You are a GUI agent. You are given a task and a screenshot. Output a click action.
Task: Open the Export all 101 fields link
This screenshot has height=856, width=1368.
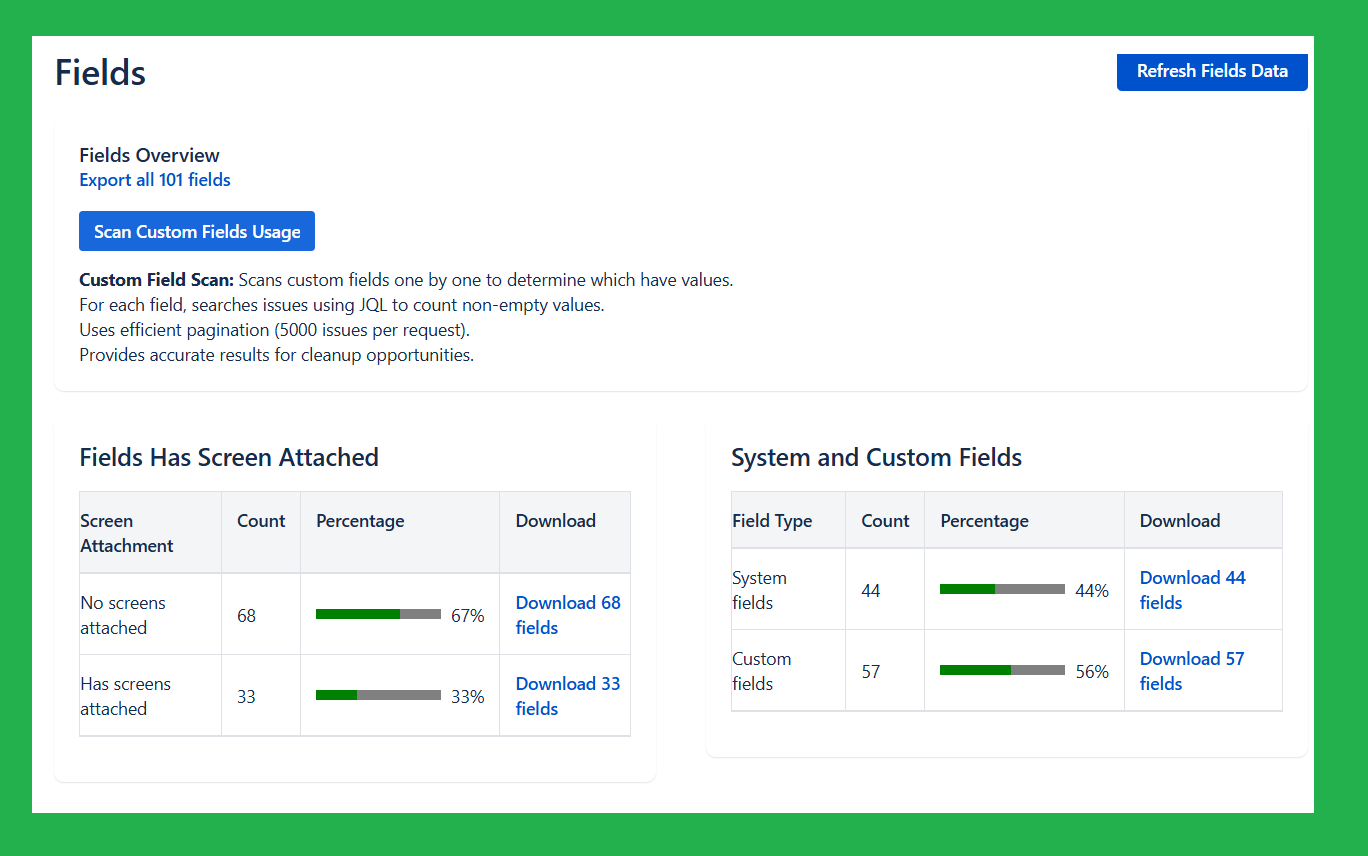click(x=155, y=180)
